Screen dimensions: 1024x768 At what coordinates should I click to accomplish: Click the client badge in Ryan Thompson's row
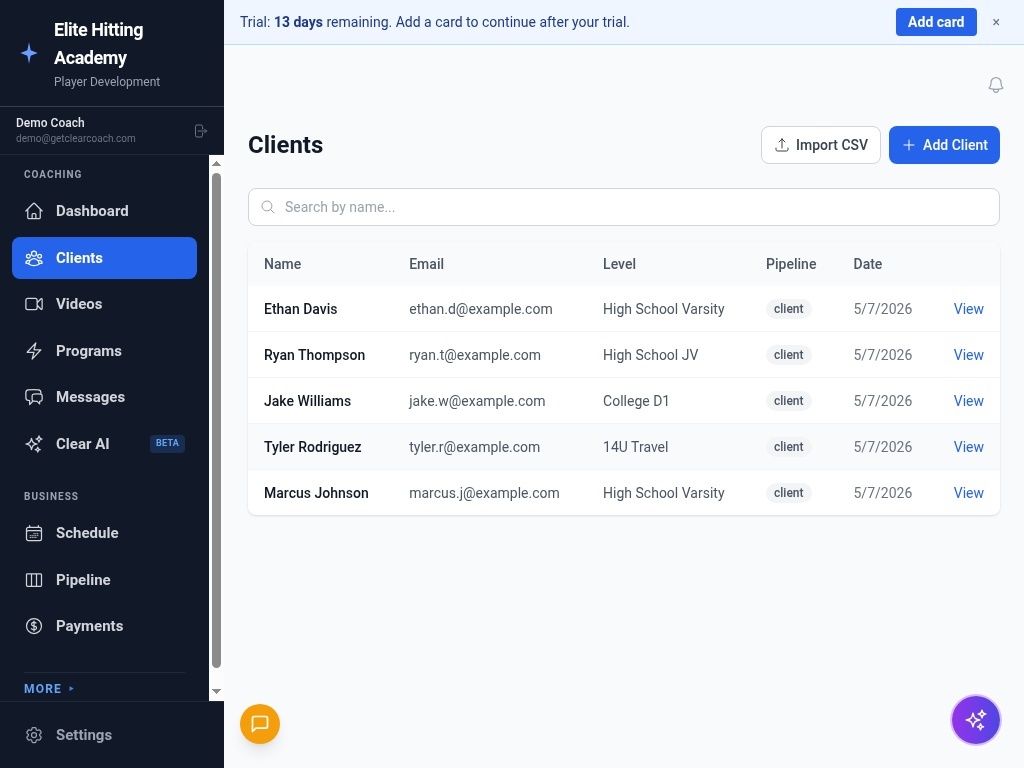[788, 355]
